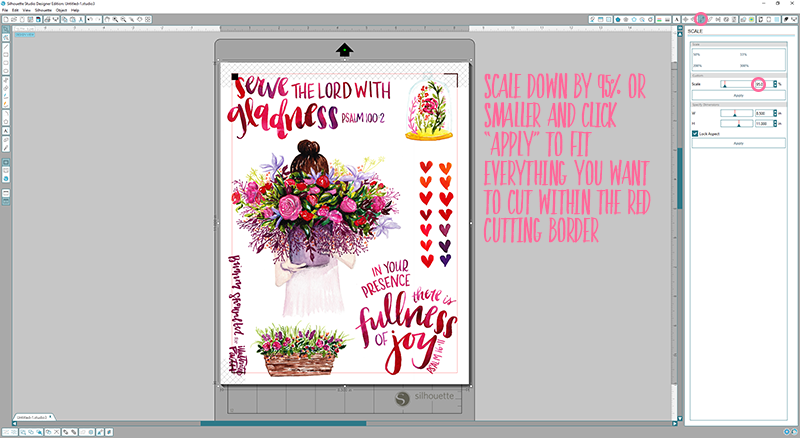Click the Copy icon
The height and width of the screenshot is (438, 800).
click(x=65, y=19)
